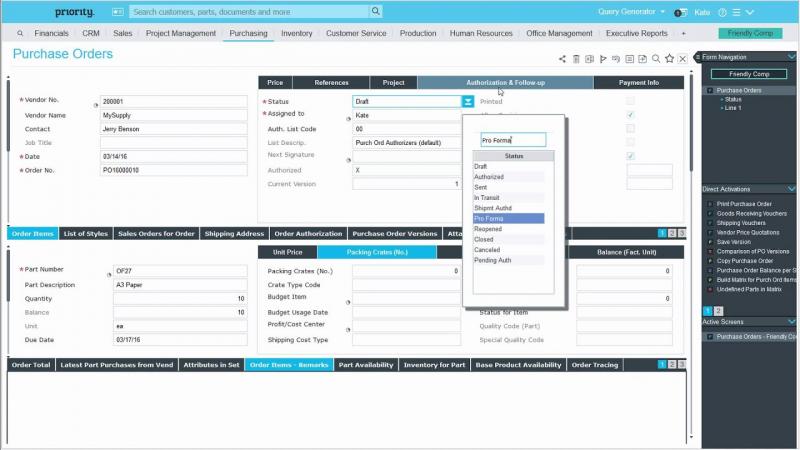800x450 pixels.
Task: Click the share icon in the form toolbar
Action: click(x=562, y=59)
